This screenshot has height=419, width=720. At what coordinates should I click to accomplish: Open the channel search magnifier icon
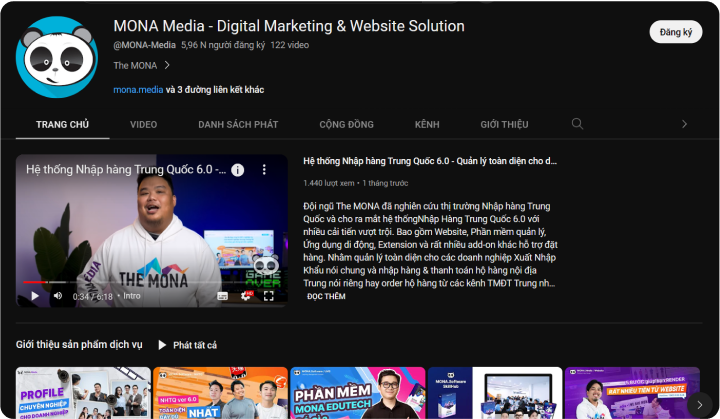coord(577,124)
